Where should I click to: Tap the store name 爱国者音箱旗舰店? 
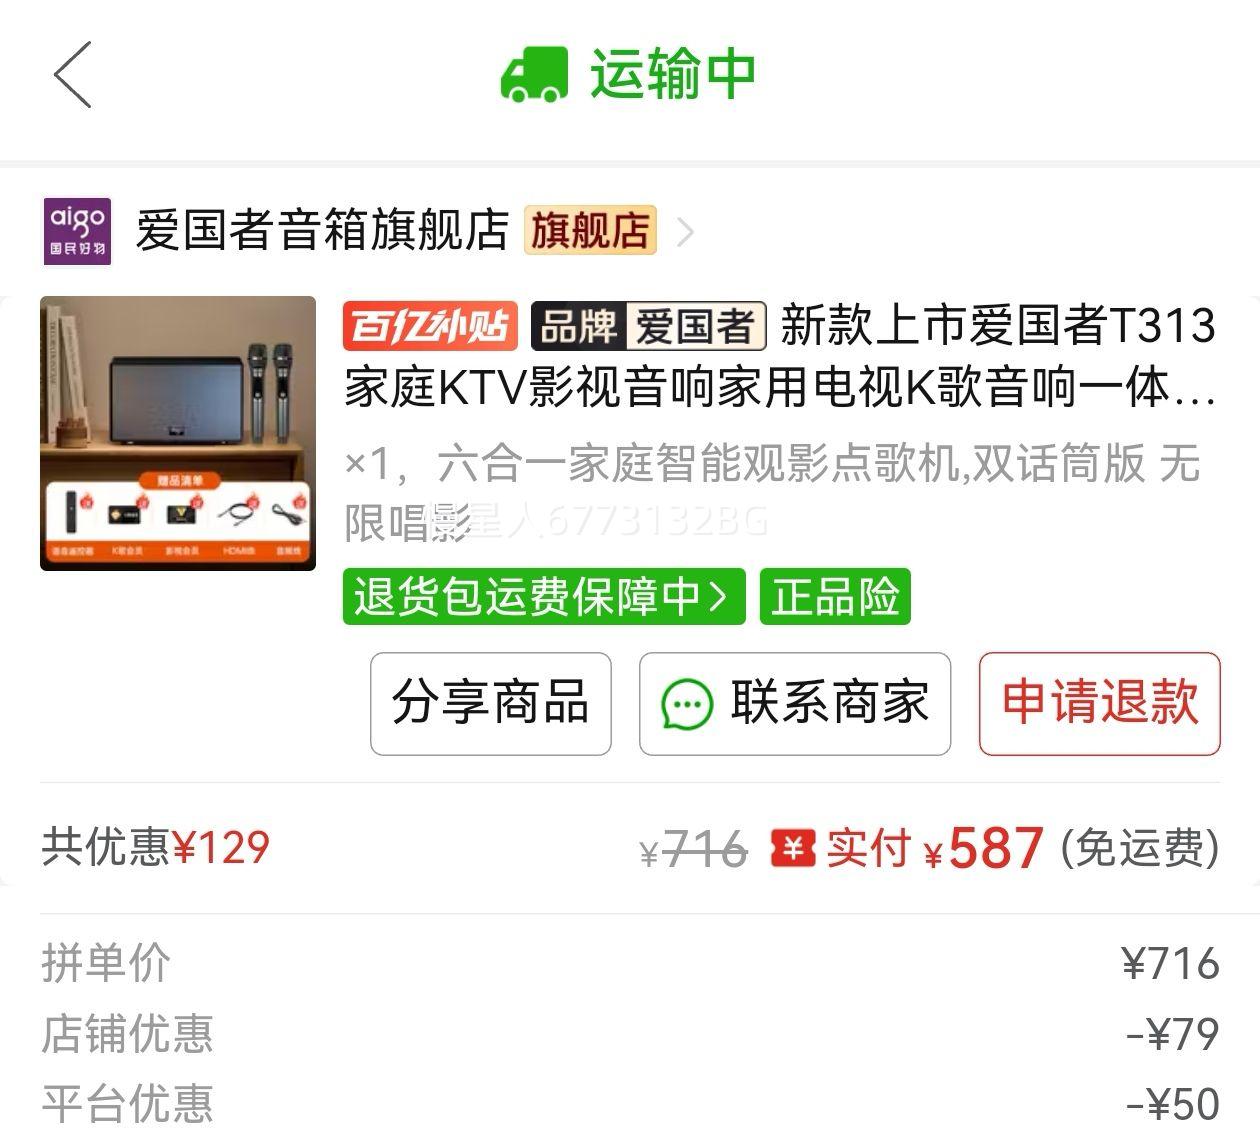tap(322, 230)
